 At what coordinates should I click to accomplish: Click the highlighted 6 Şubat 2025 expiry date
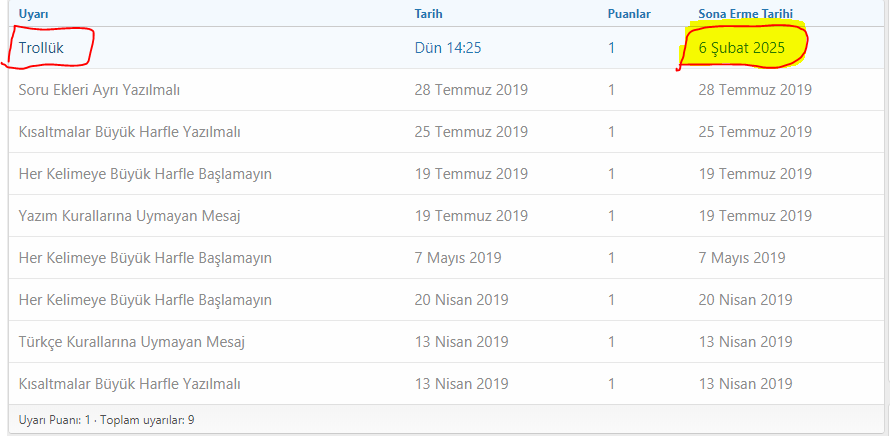pyautogui.click(x=742, y=47)
